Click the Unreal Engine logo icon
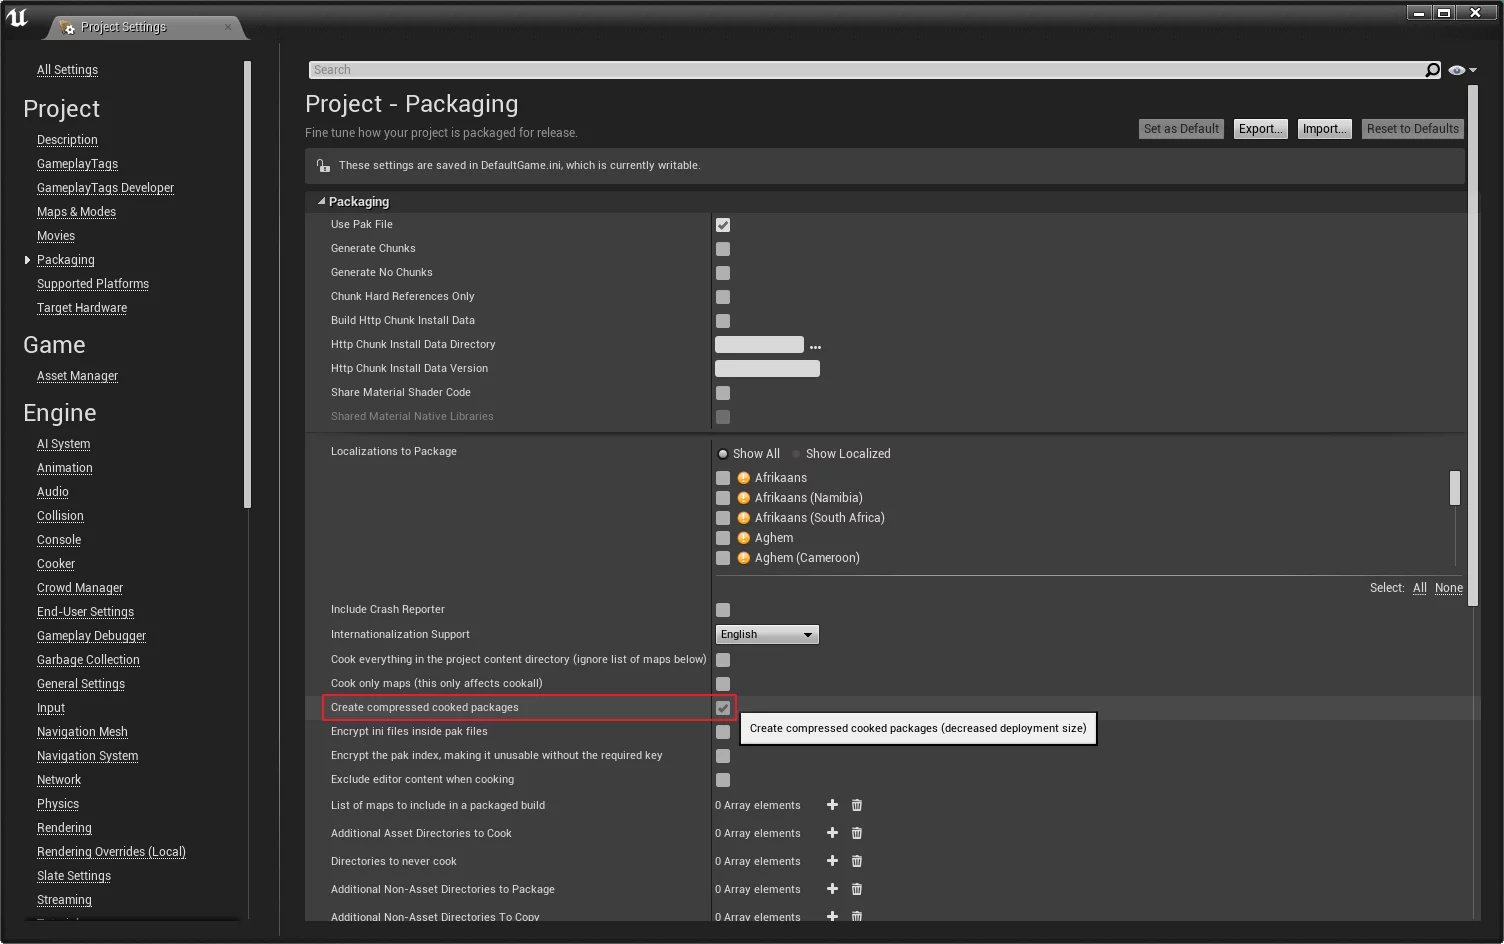This screenshot has width=1504, height=944. [17, 17]
